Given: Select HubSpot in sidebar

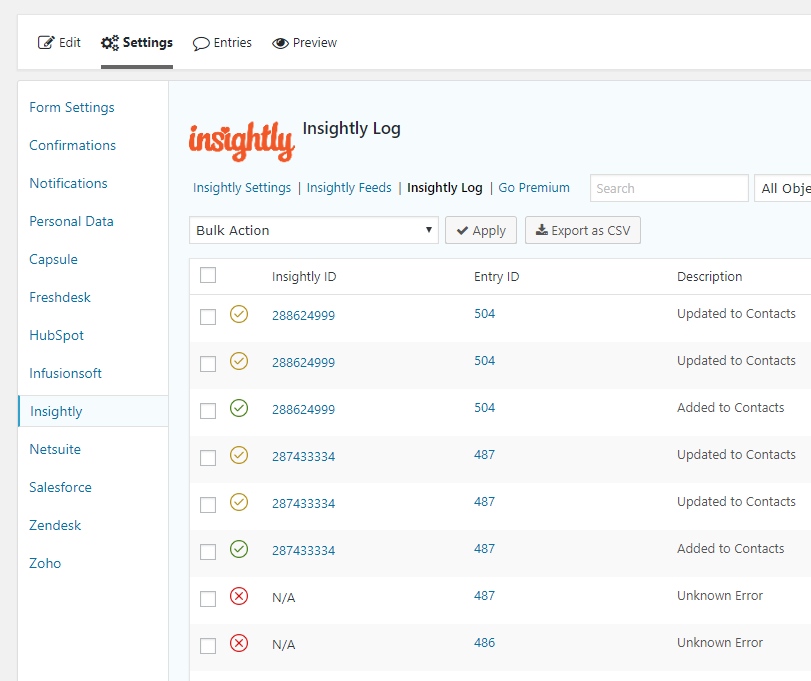Looking at the screenshot, I should [x=56, y=336].
